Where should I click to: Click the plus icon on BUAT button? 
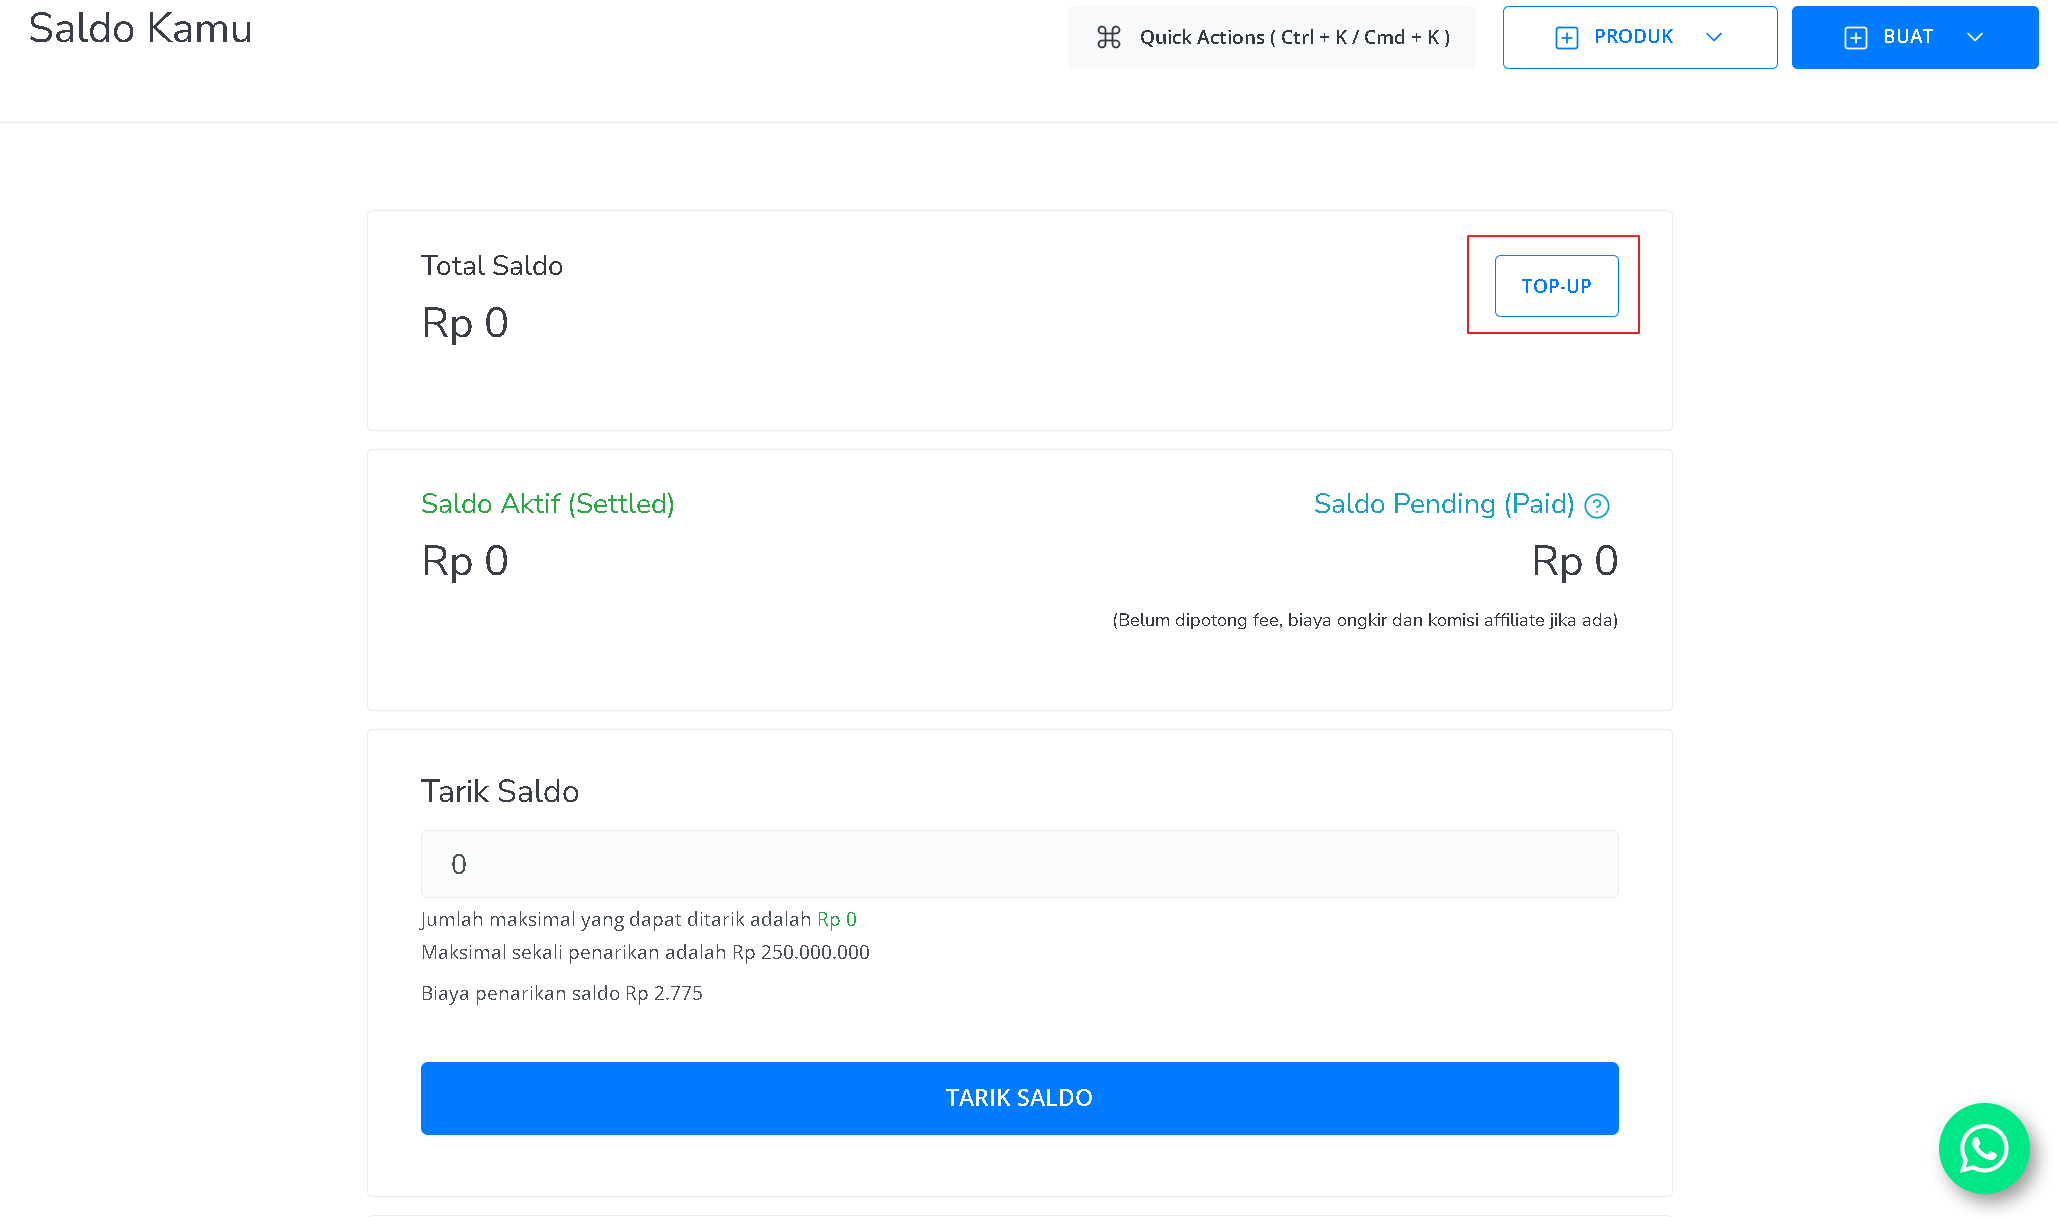1855,37
